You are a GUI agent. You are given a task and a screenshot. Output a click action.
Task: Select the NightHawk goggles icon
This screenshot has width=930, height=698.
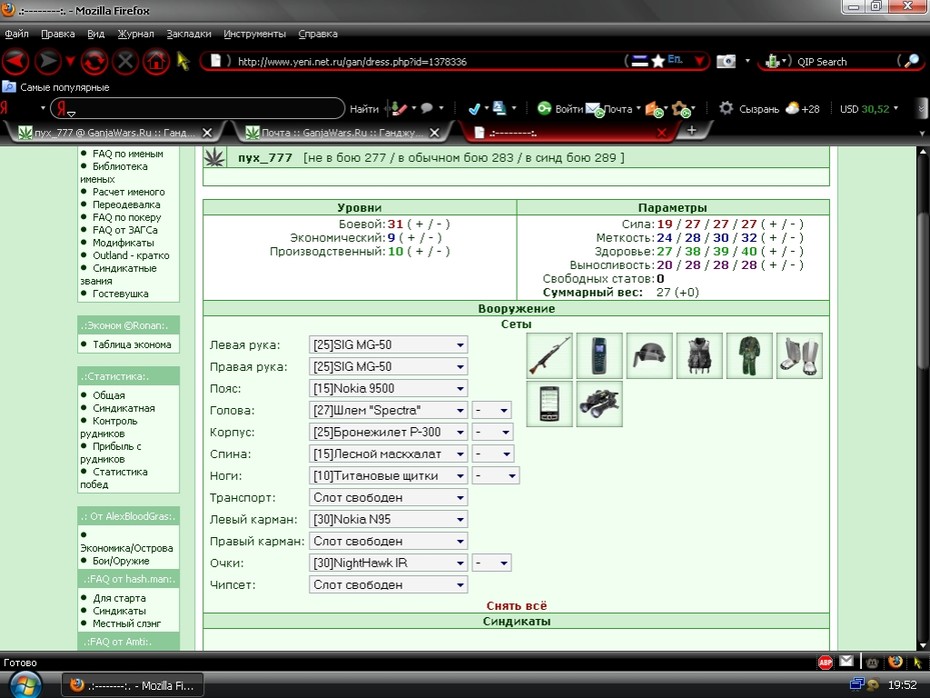coord(599,404)
